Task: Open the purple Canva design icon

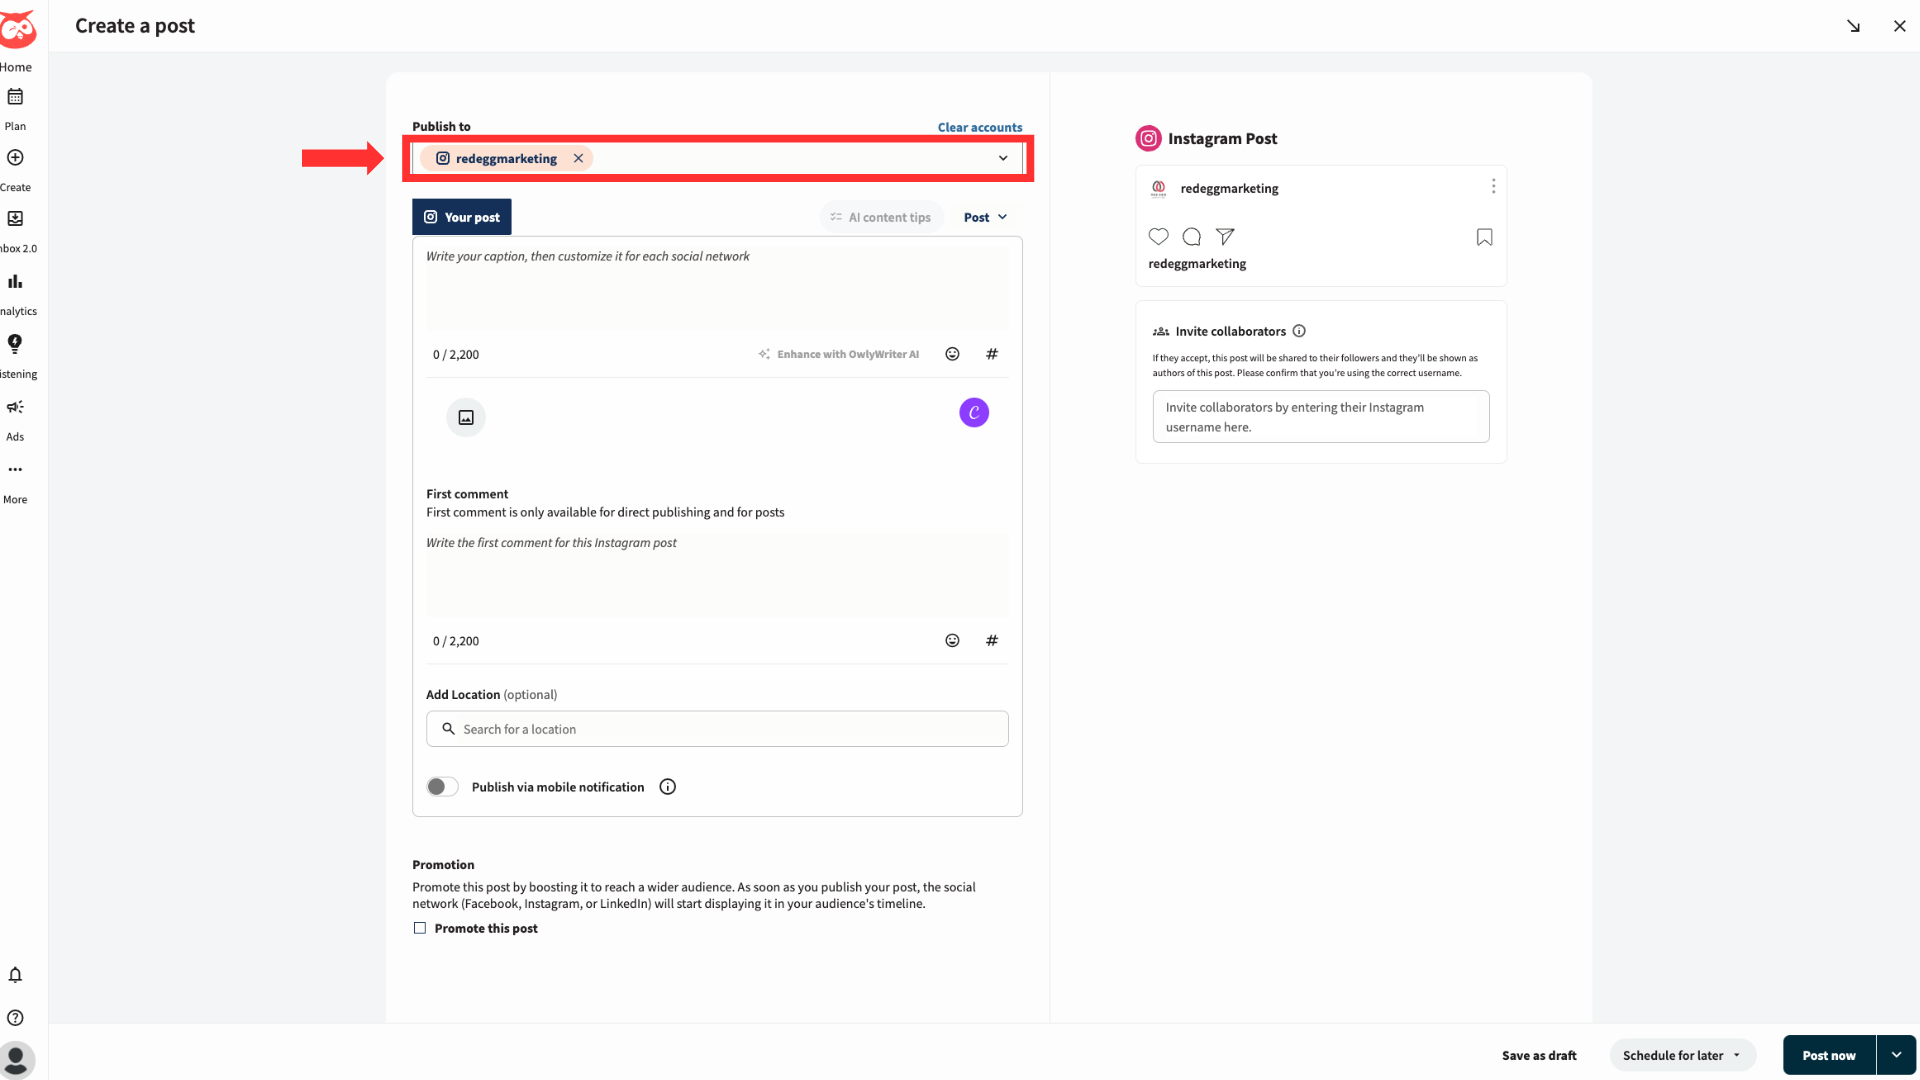Action: point(974,413)
